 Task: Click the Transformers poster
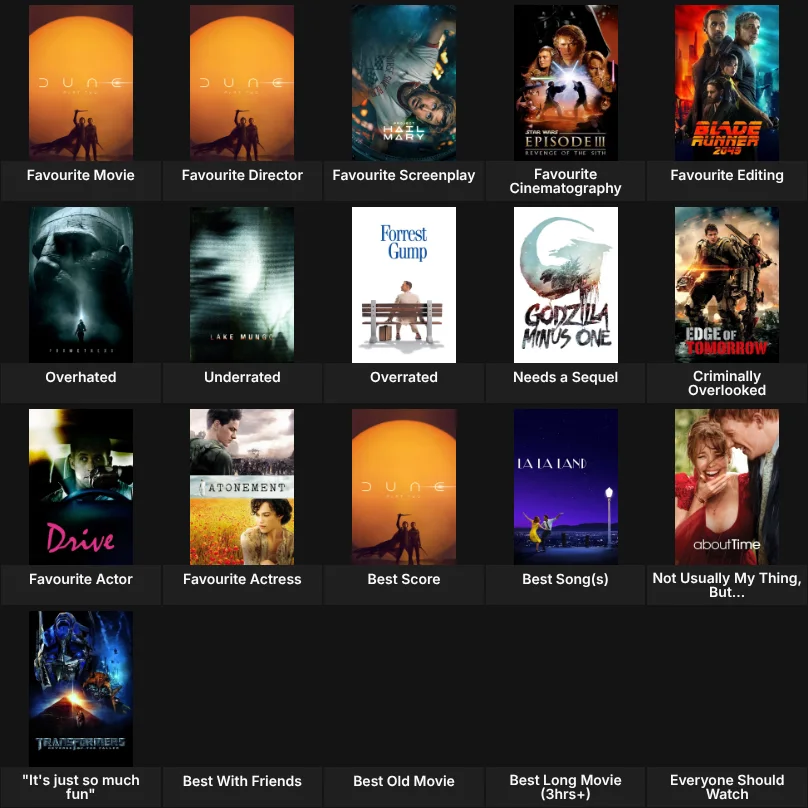pyautogui.click(x=81, y=689)
